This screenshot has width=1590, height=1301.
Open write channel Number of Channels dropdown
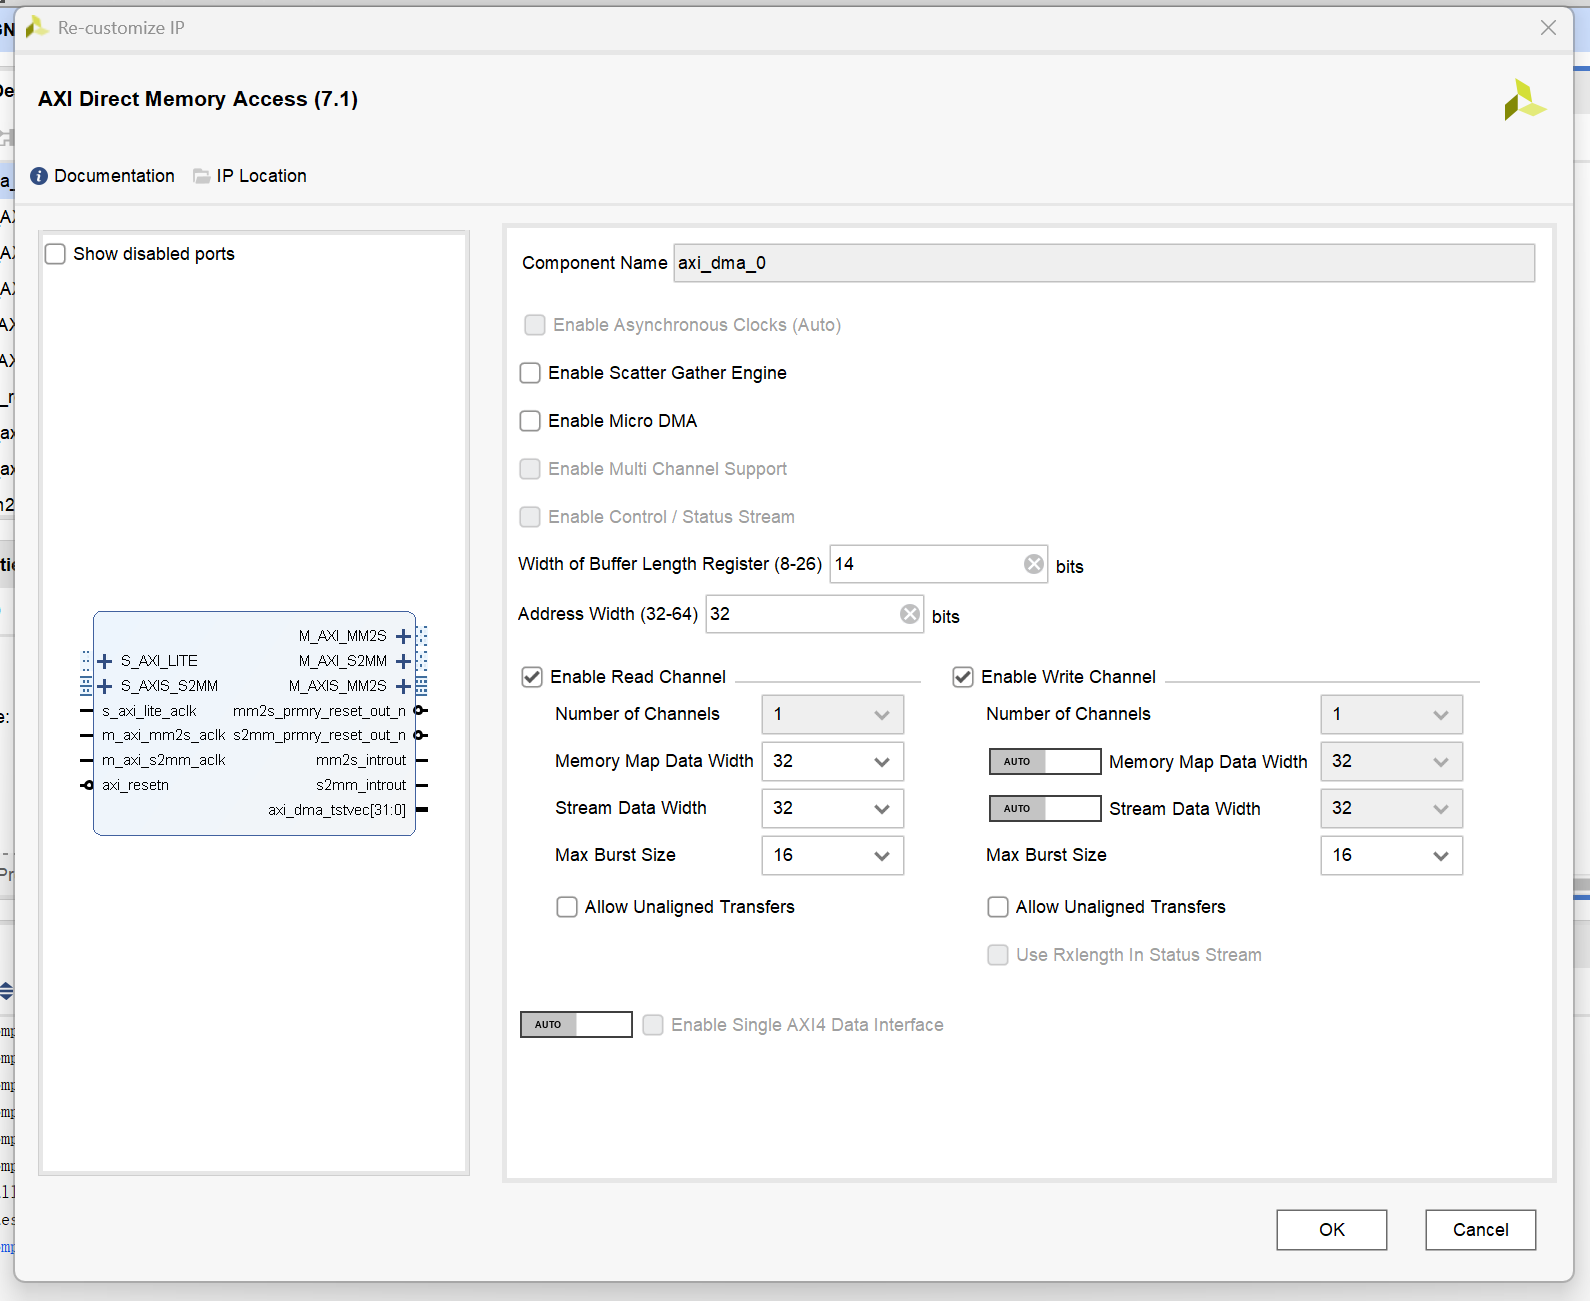1392,715
